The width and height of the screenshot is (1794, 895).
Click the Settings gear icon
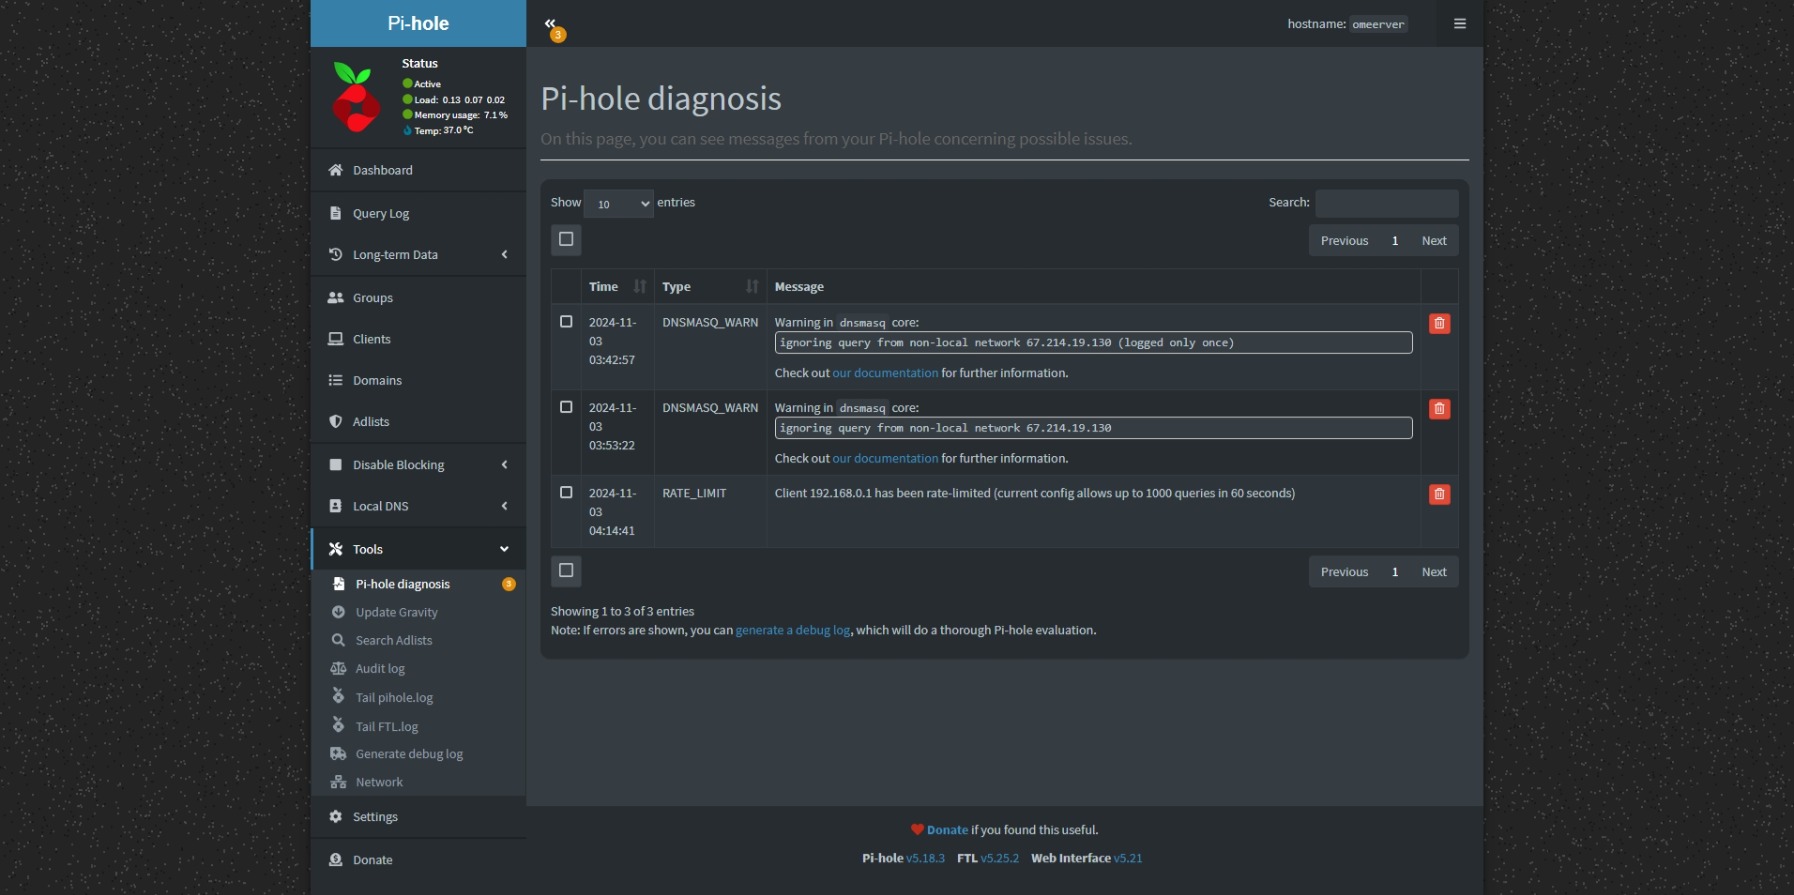pyautogui.click(x=336, y=816)
